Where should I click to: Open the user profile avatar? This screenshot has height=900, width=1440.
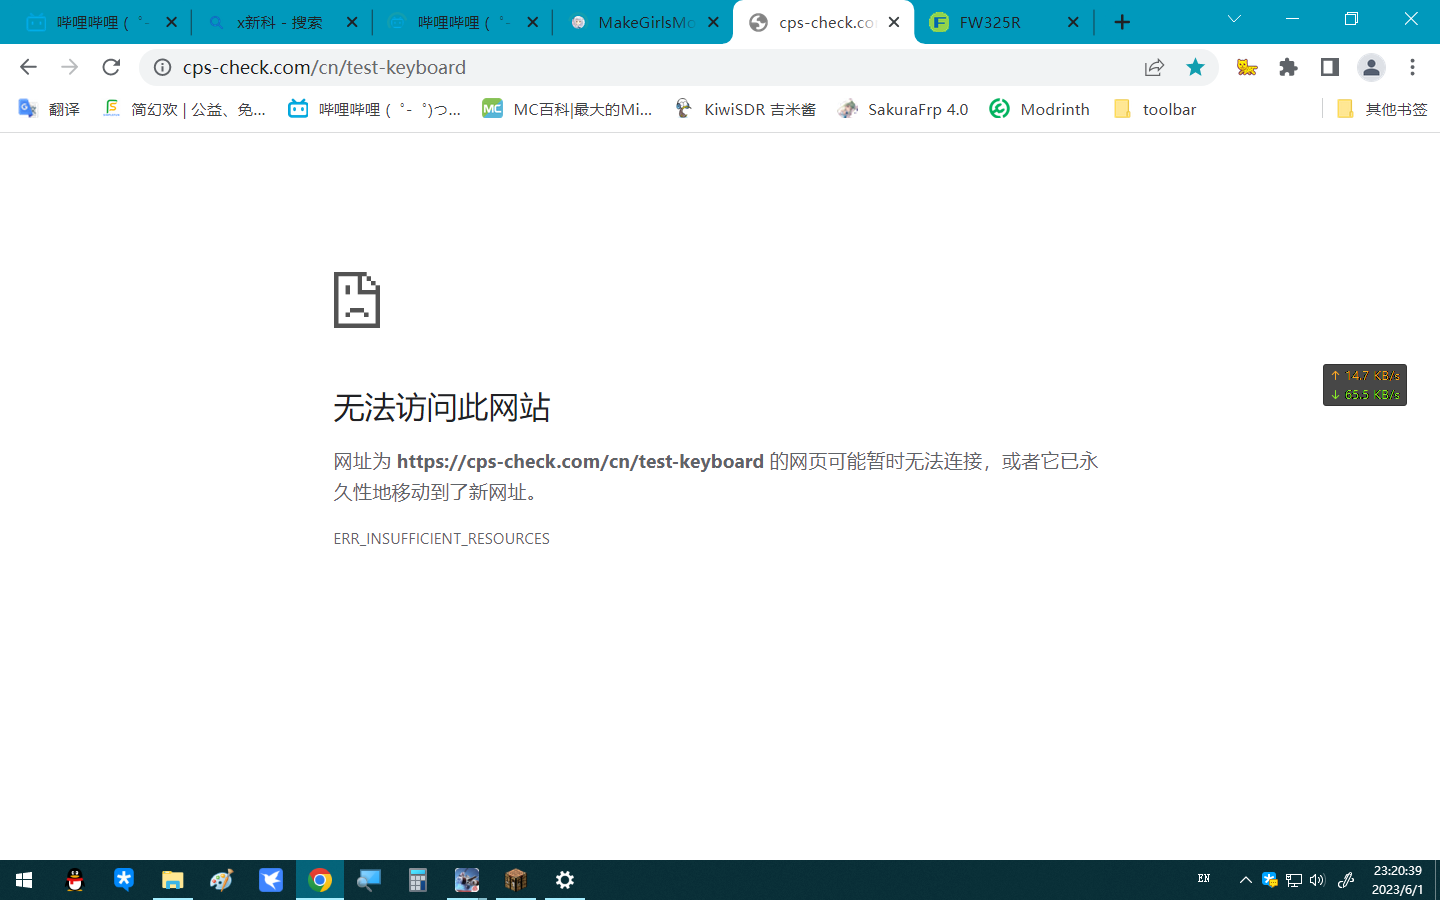[x=1371, y=67]
